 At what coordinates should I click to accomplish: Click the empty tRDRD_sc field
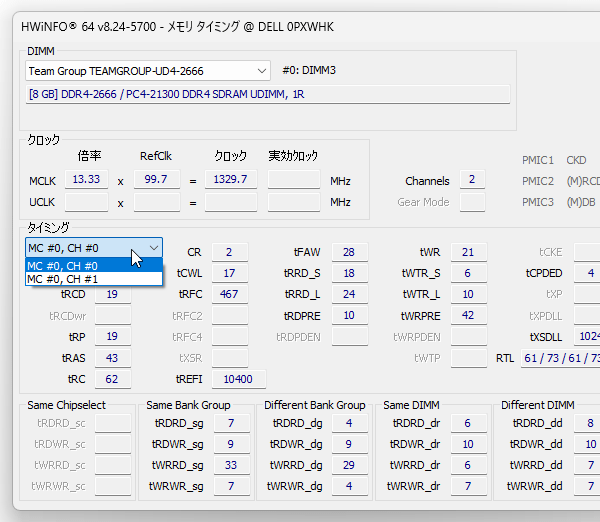pos(113,423)
